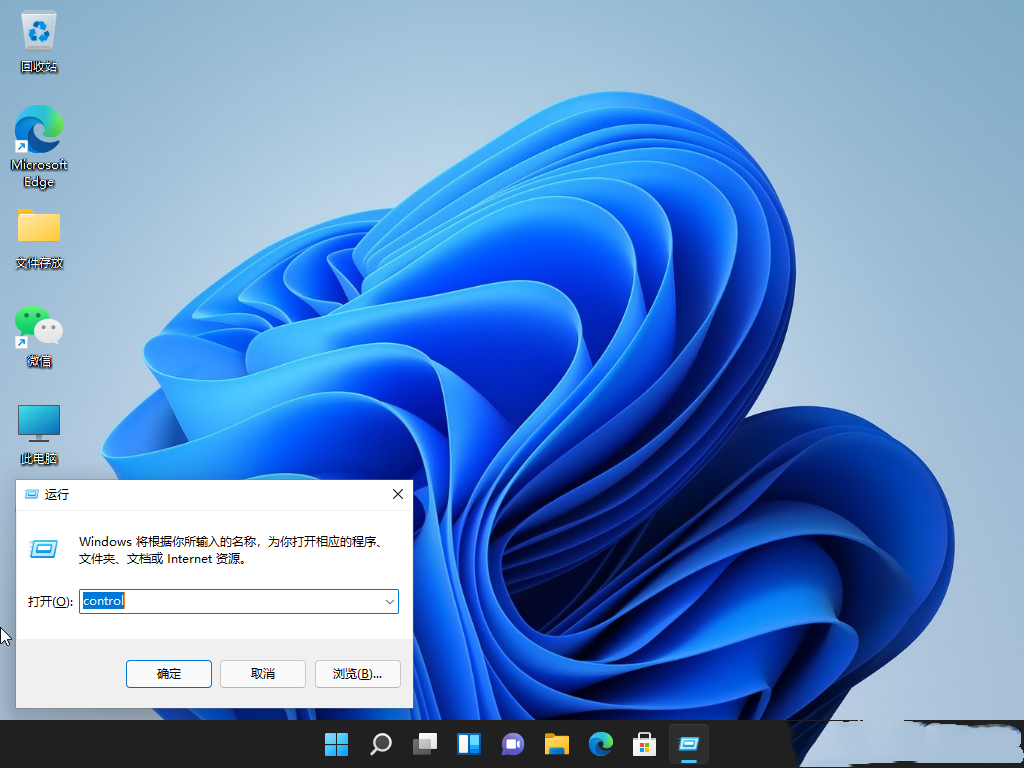Open Microsoft Store from the taskbar
1024x768 pixels.
tap(644, 744)
